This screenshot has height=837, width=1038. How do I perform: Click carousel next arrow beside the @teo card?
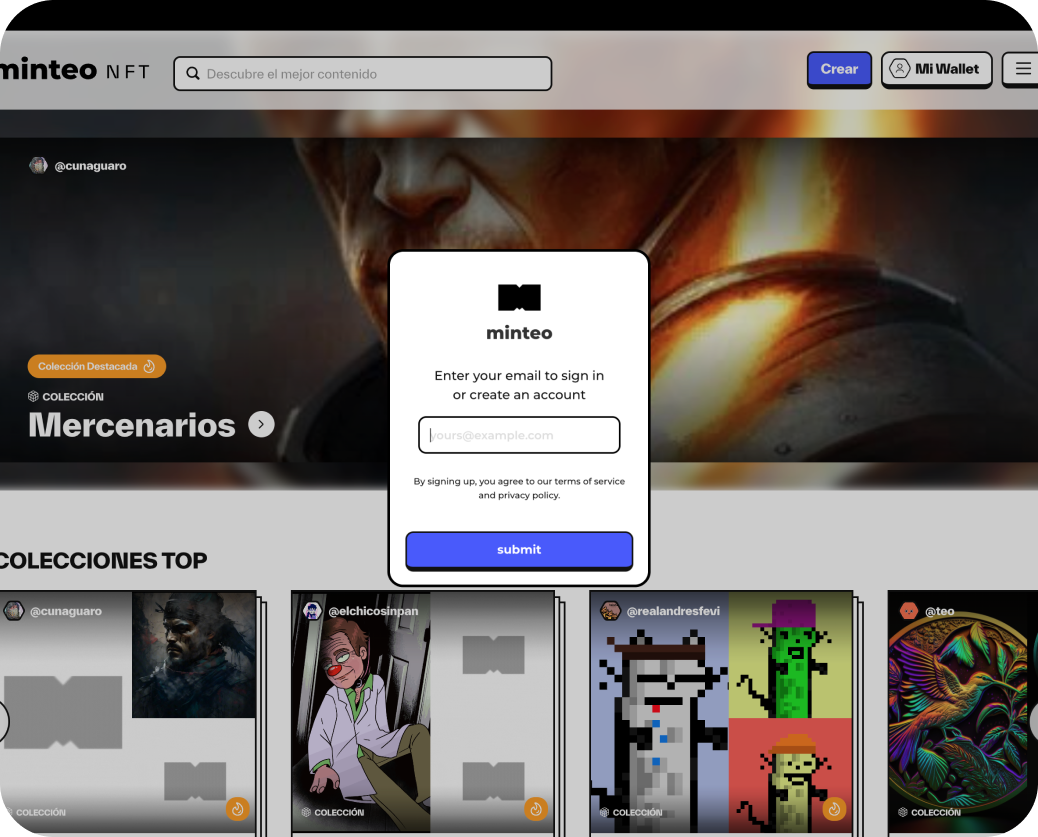point(1034,720)
